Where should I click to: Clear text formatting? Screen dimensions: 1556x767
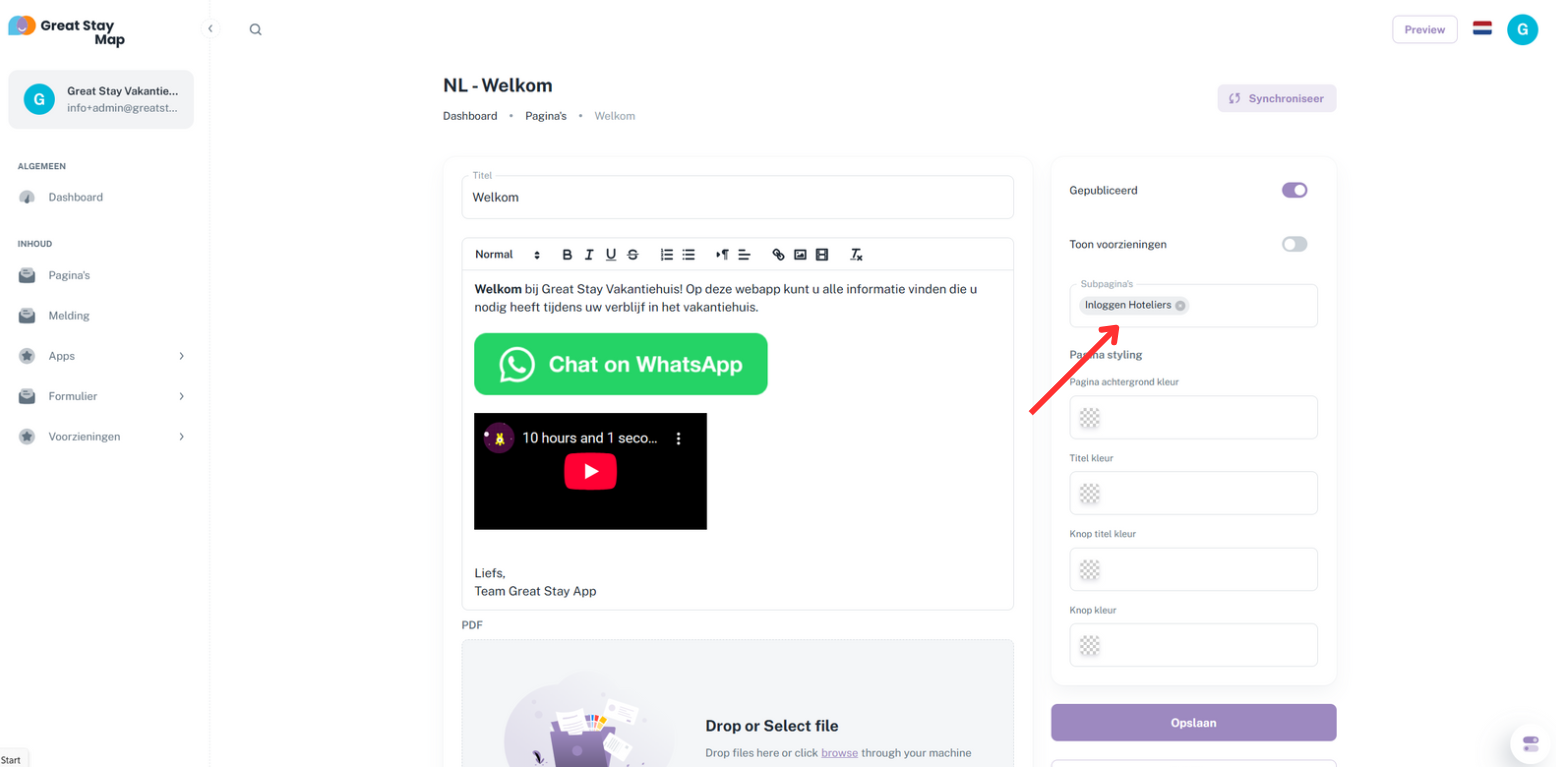856,255
